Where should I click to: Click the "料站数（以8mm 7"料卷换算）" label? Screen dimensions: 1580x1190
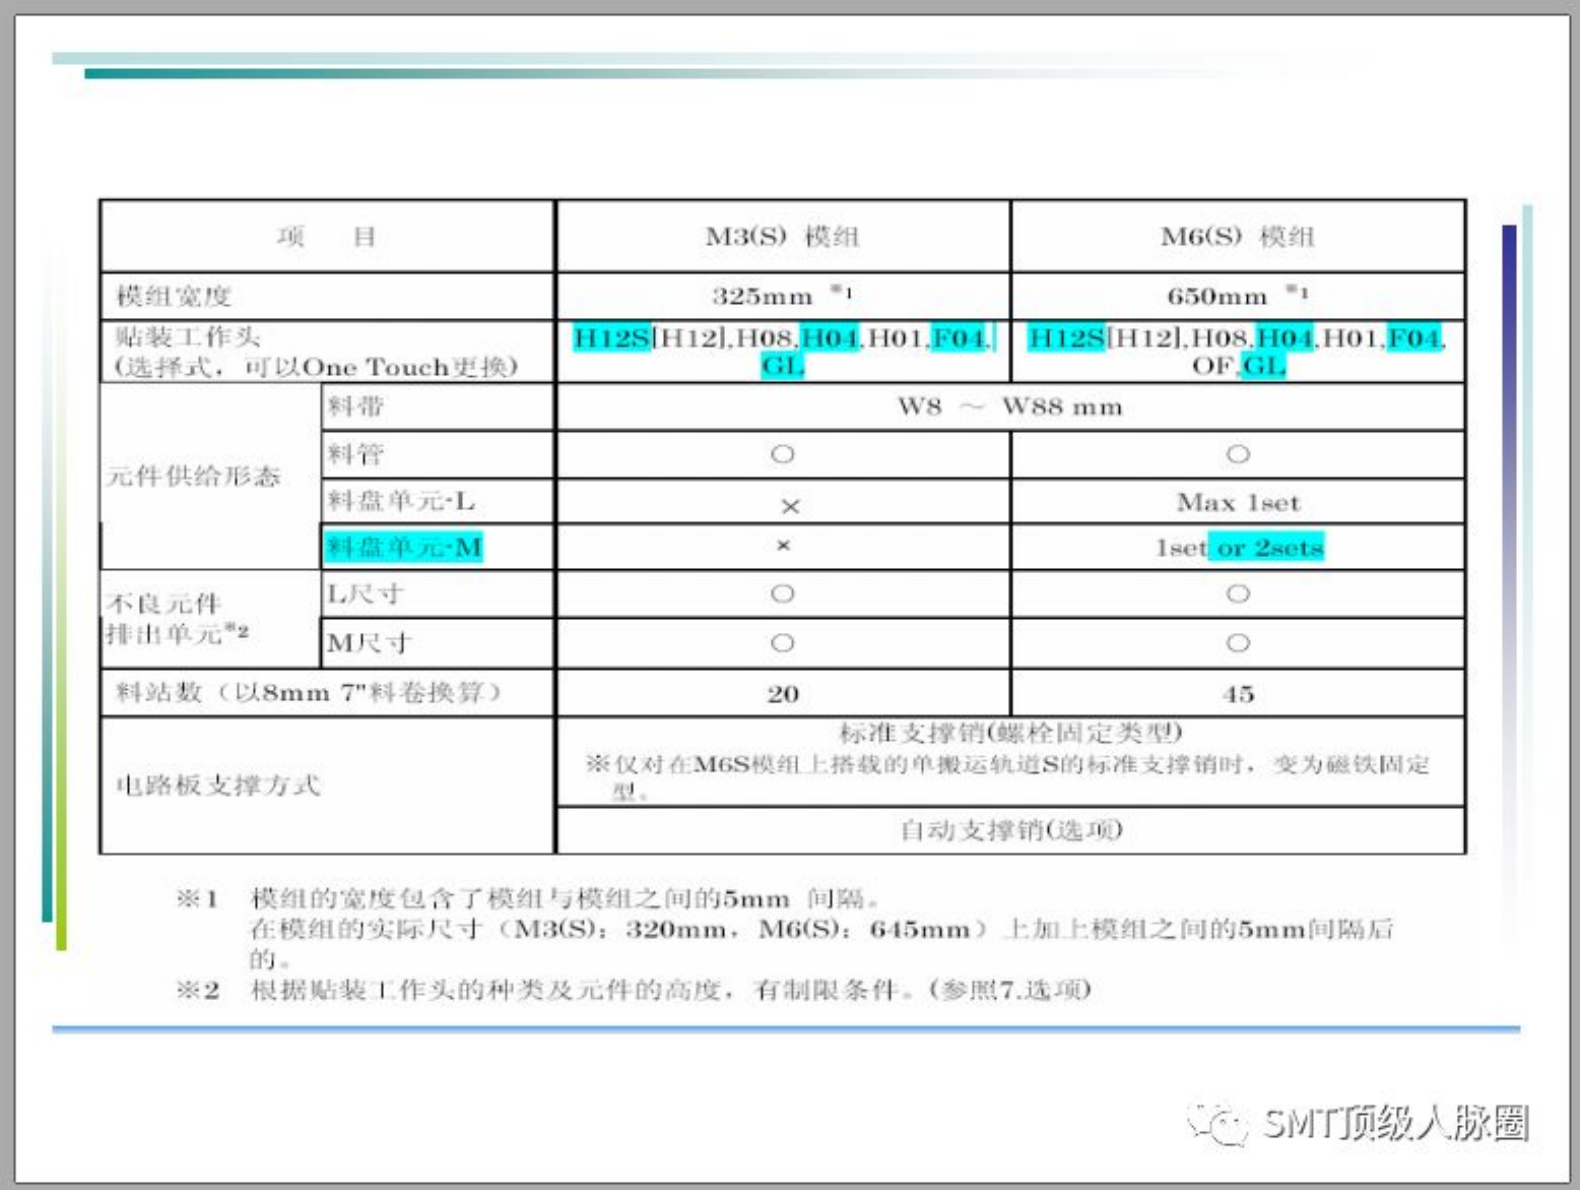coord(308,692)
